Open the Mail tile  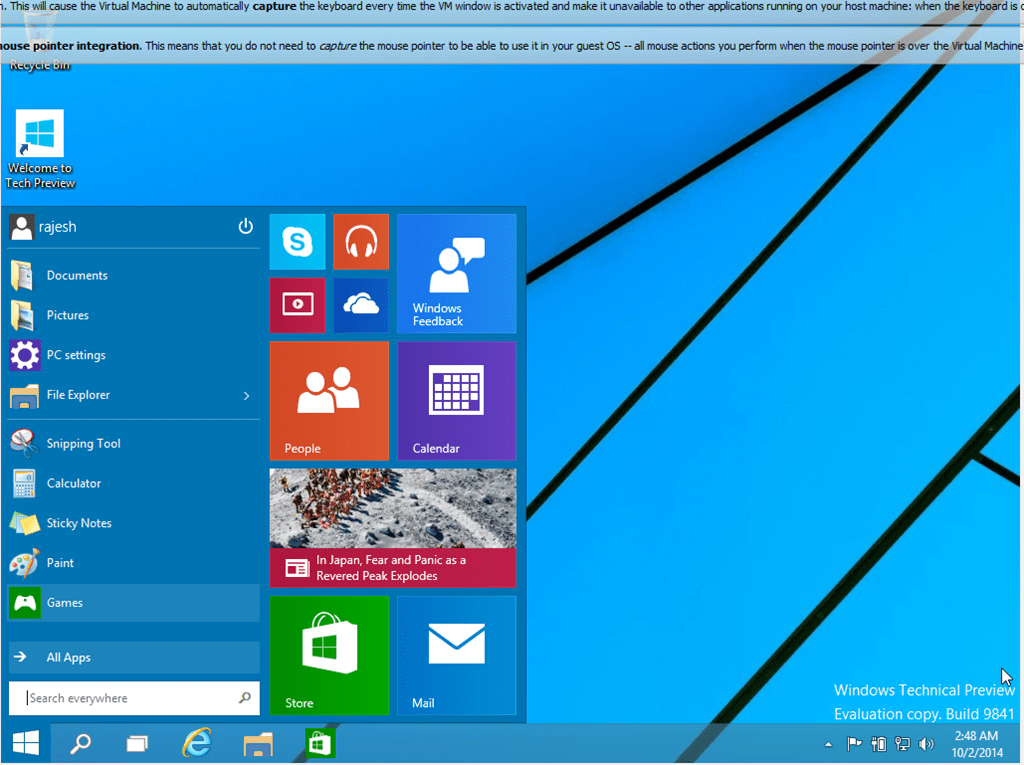(456, 655)
